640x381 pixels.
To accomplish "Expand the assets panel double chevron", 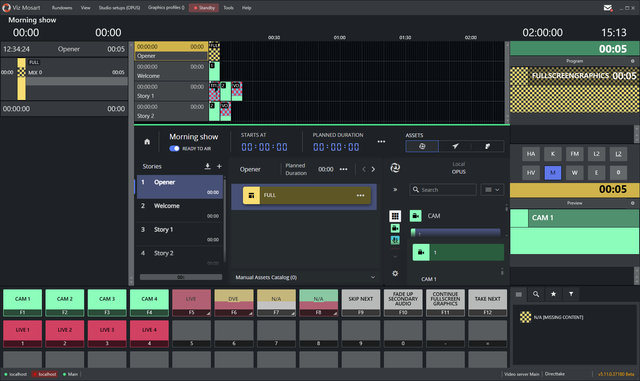I will (395, 189).
